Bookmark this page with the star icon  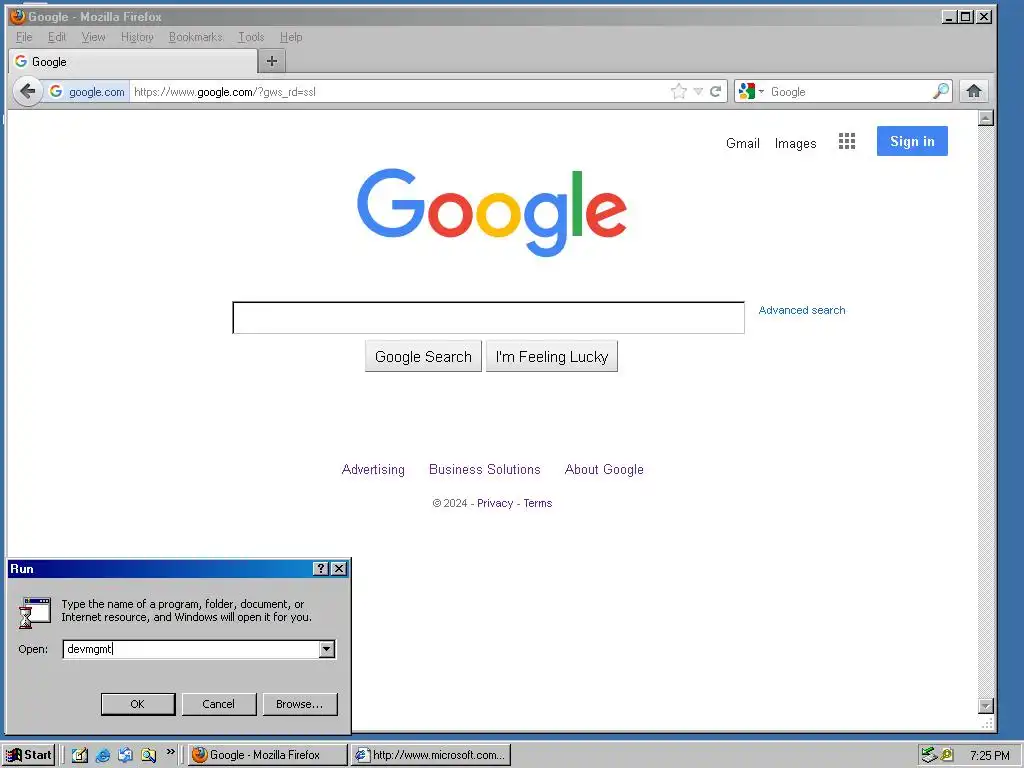click(679, 91)
